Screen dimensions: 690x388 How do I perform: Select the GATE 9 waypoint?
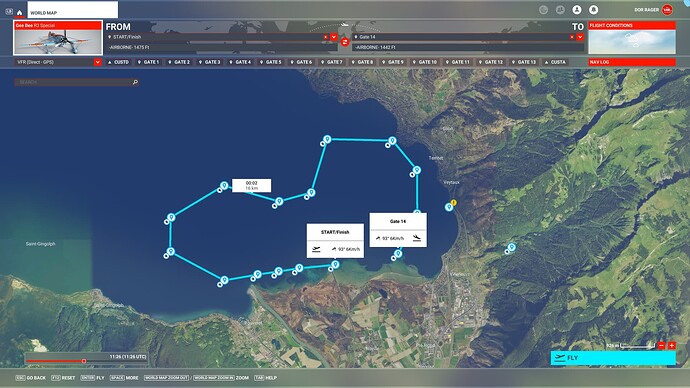(x=393, y=62)
